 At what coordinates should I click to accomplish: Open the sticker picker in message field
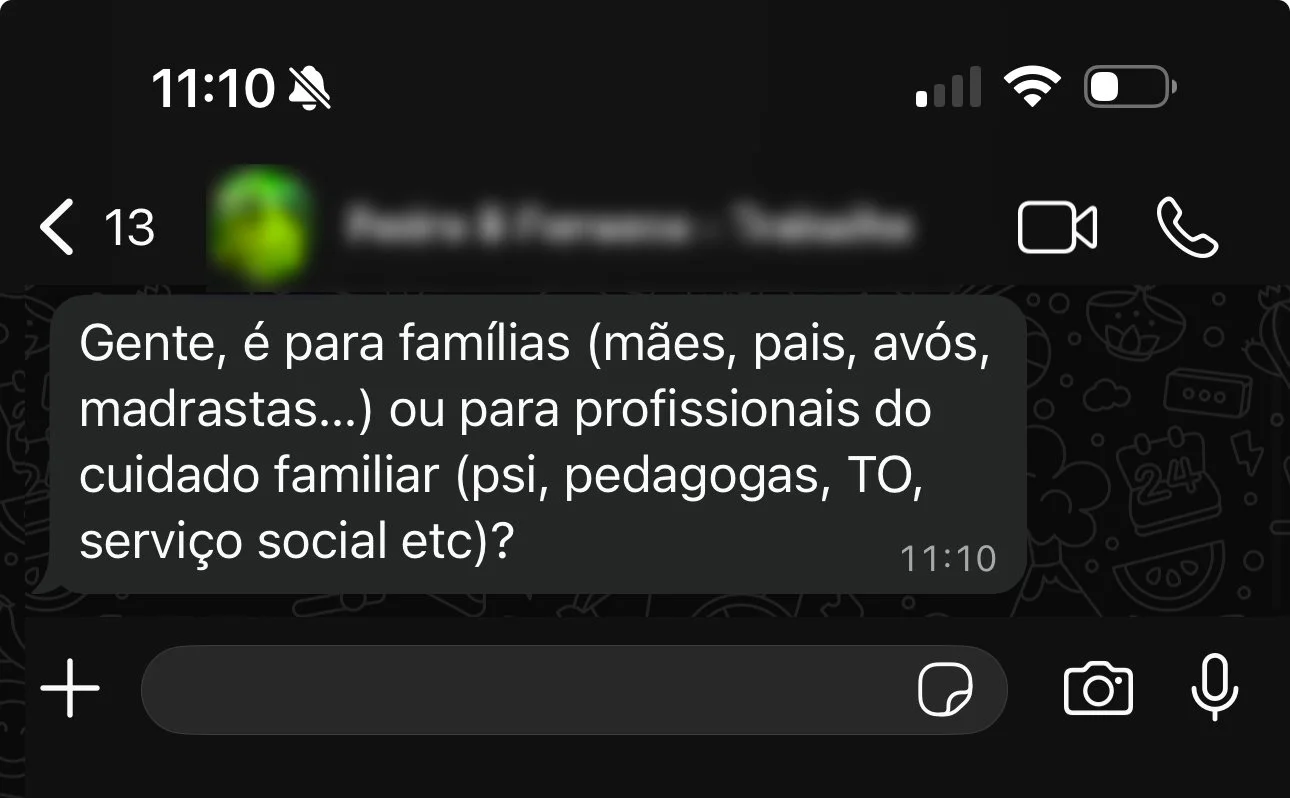point(945,690)
